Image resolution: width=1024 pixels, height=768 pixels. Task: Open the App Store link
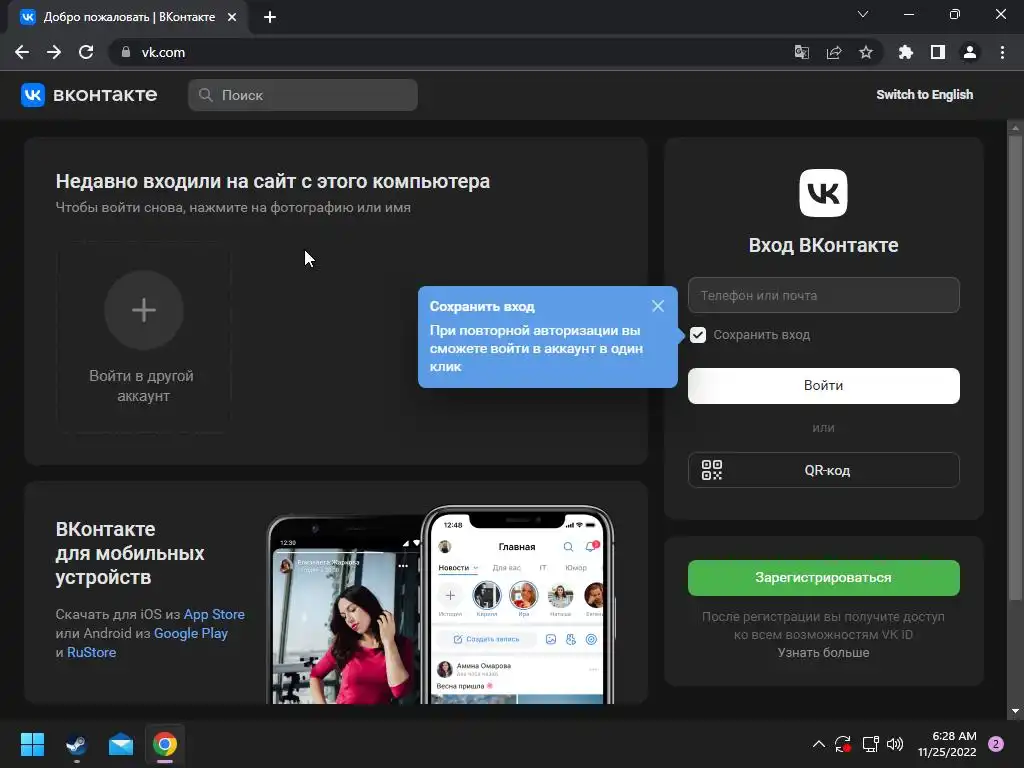[x=214, y=615]
